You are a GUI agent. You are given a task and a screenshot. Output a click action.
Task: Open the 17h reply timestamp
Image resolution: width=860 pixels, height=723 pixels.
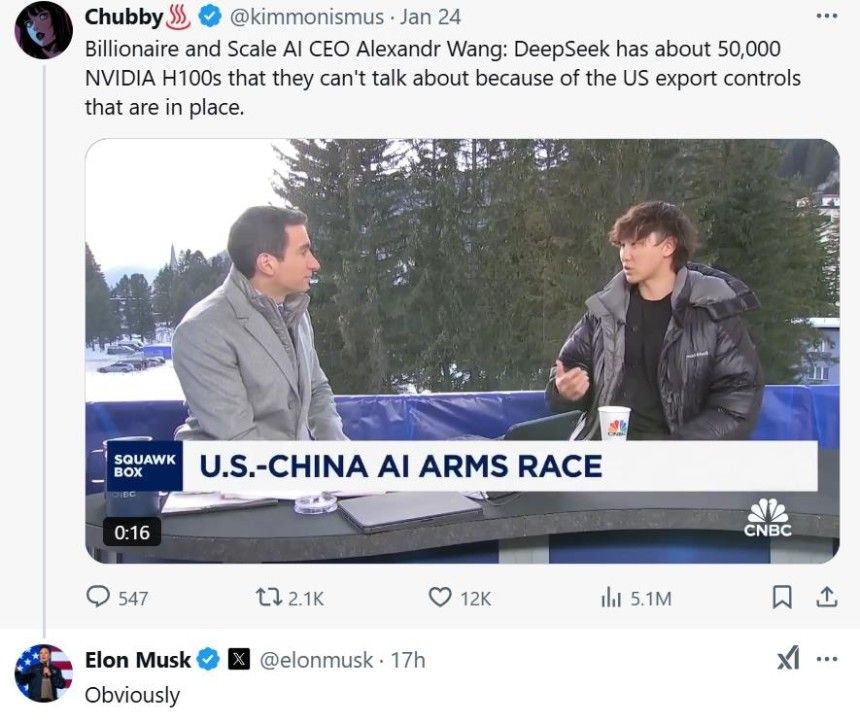(410, 660)
